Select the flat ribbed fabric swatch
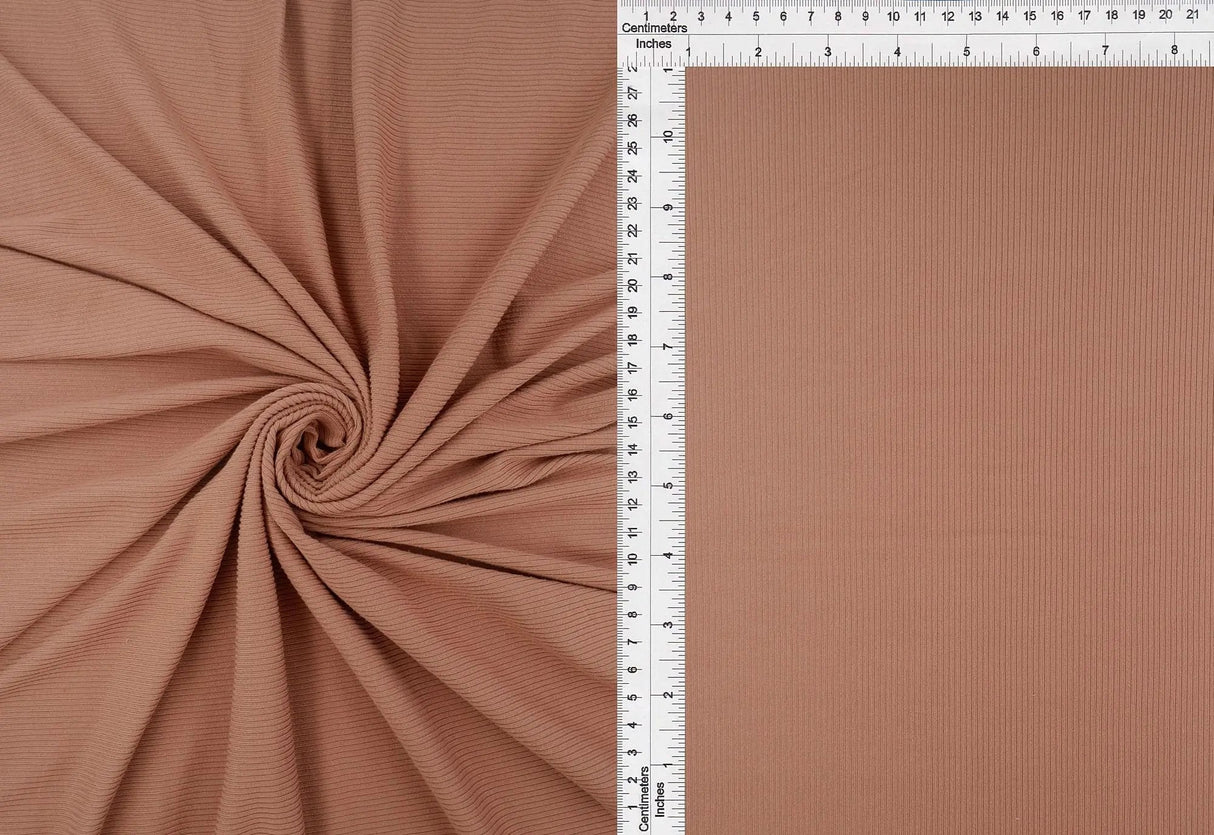This screenshot has width=1214, height=835. coord(948,450)
